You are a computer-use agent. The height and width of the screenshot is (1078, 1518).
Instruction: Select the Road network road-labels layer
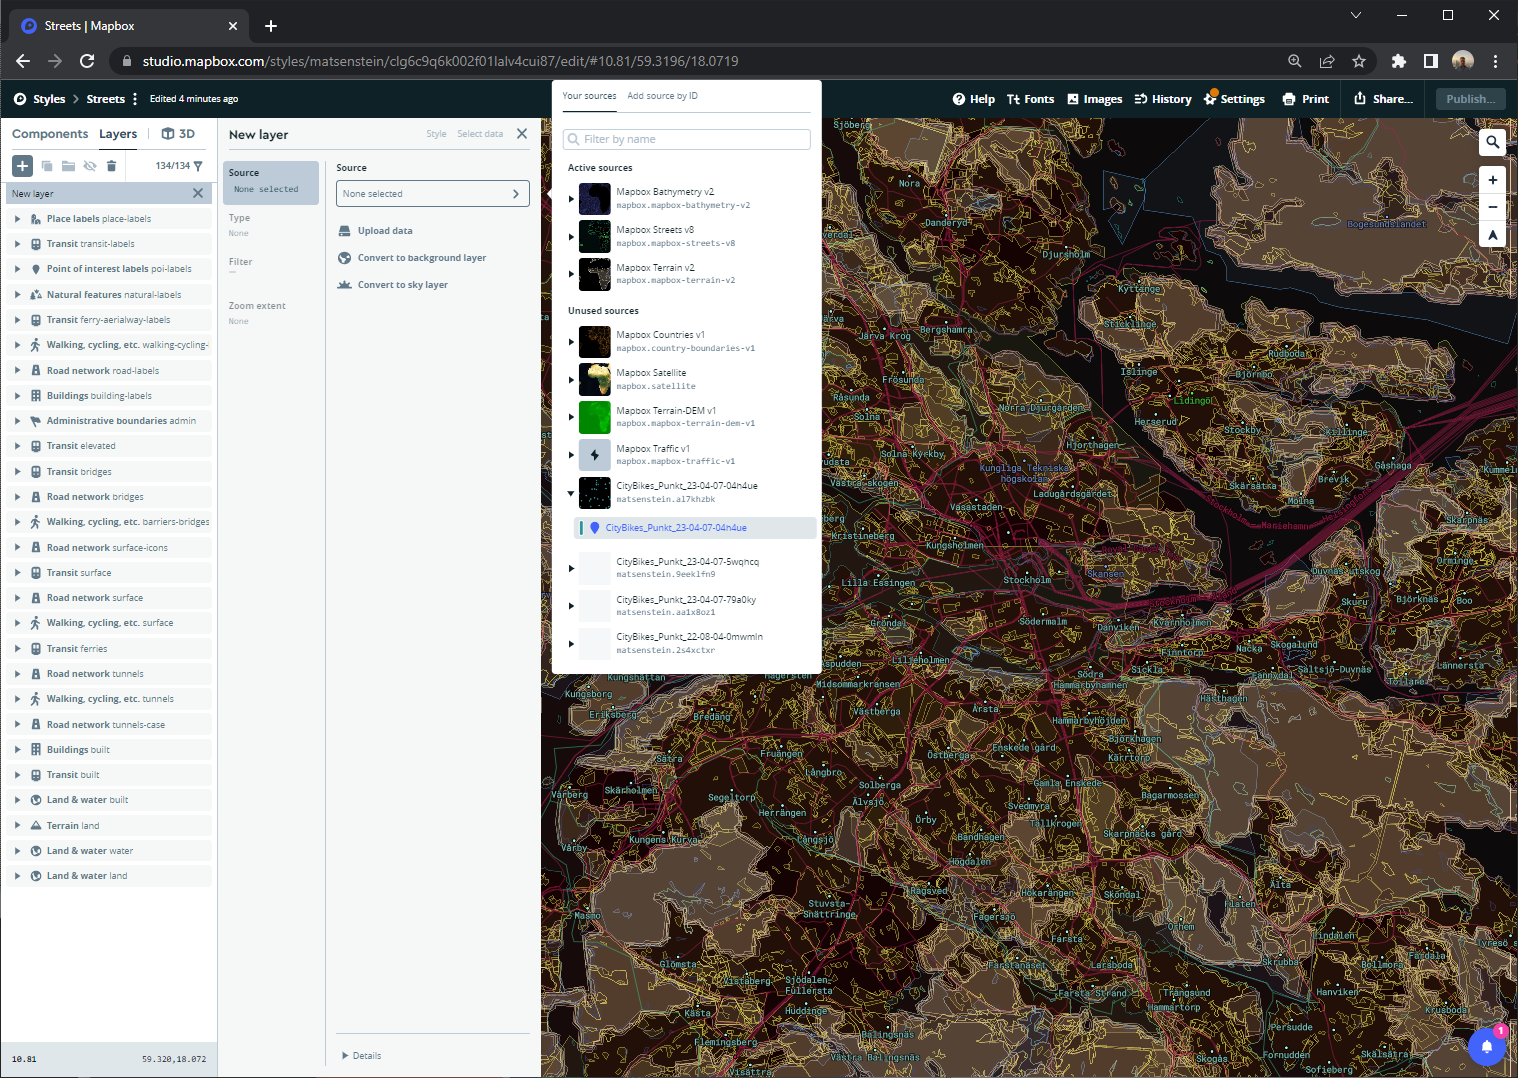coord(111,371)
